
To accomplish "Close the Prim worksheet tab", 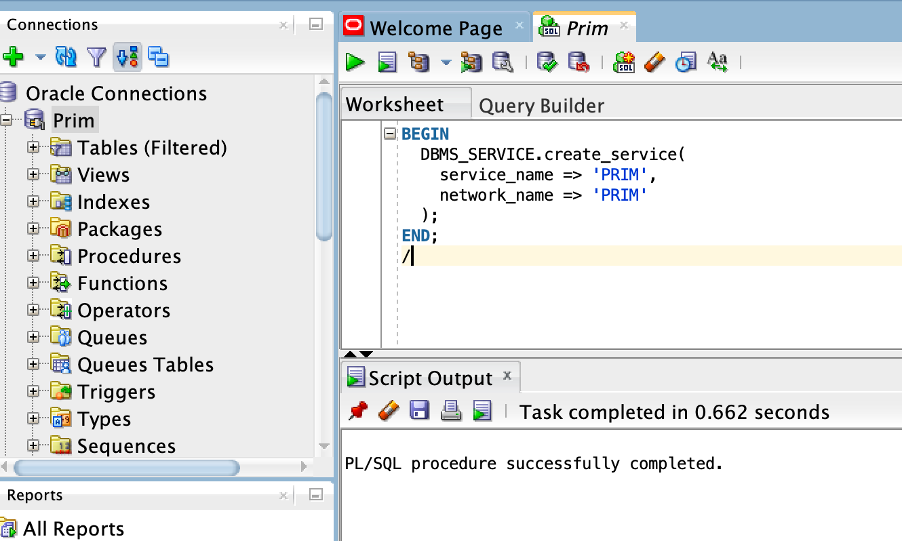I will tap(624, 25).
